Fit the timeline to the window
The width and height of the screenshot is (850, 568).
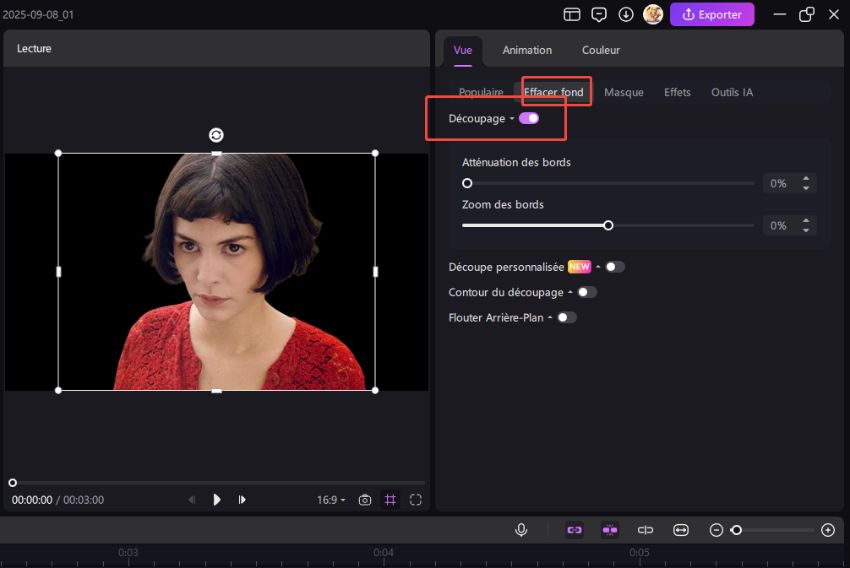681,530
